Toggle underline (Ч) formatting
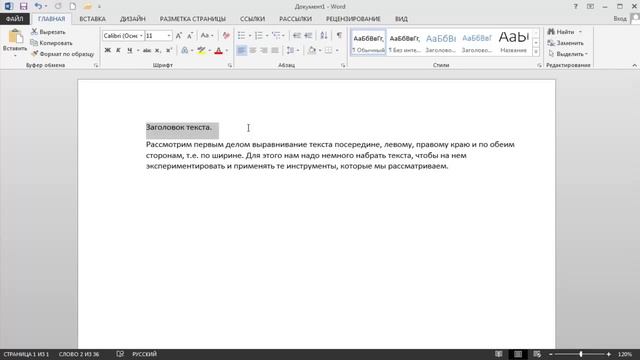640x360 pixels. (x=129, y=50)
